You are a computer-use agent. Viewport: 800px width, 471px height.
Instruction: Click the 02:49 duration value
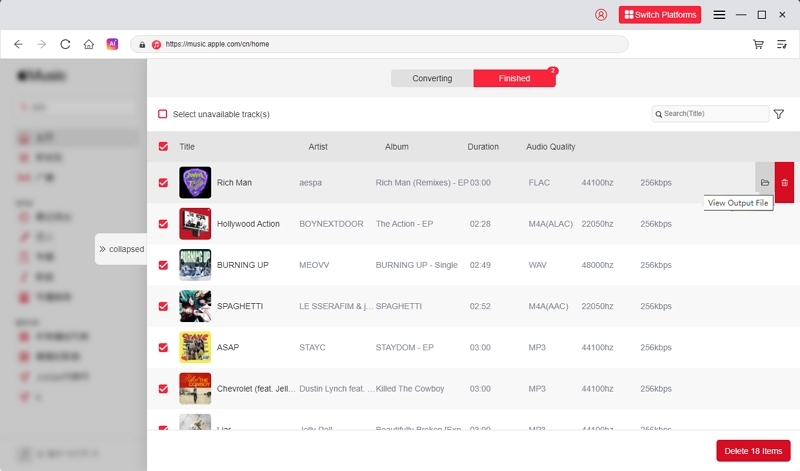tap(480, 265)
